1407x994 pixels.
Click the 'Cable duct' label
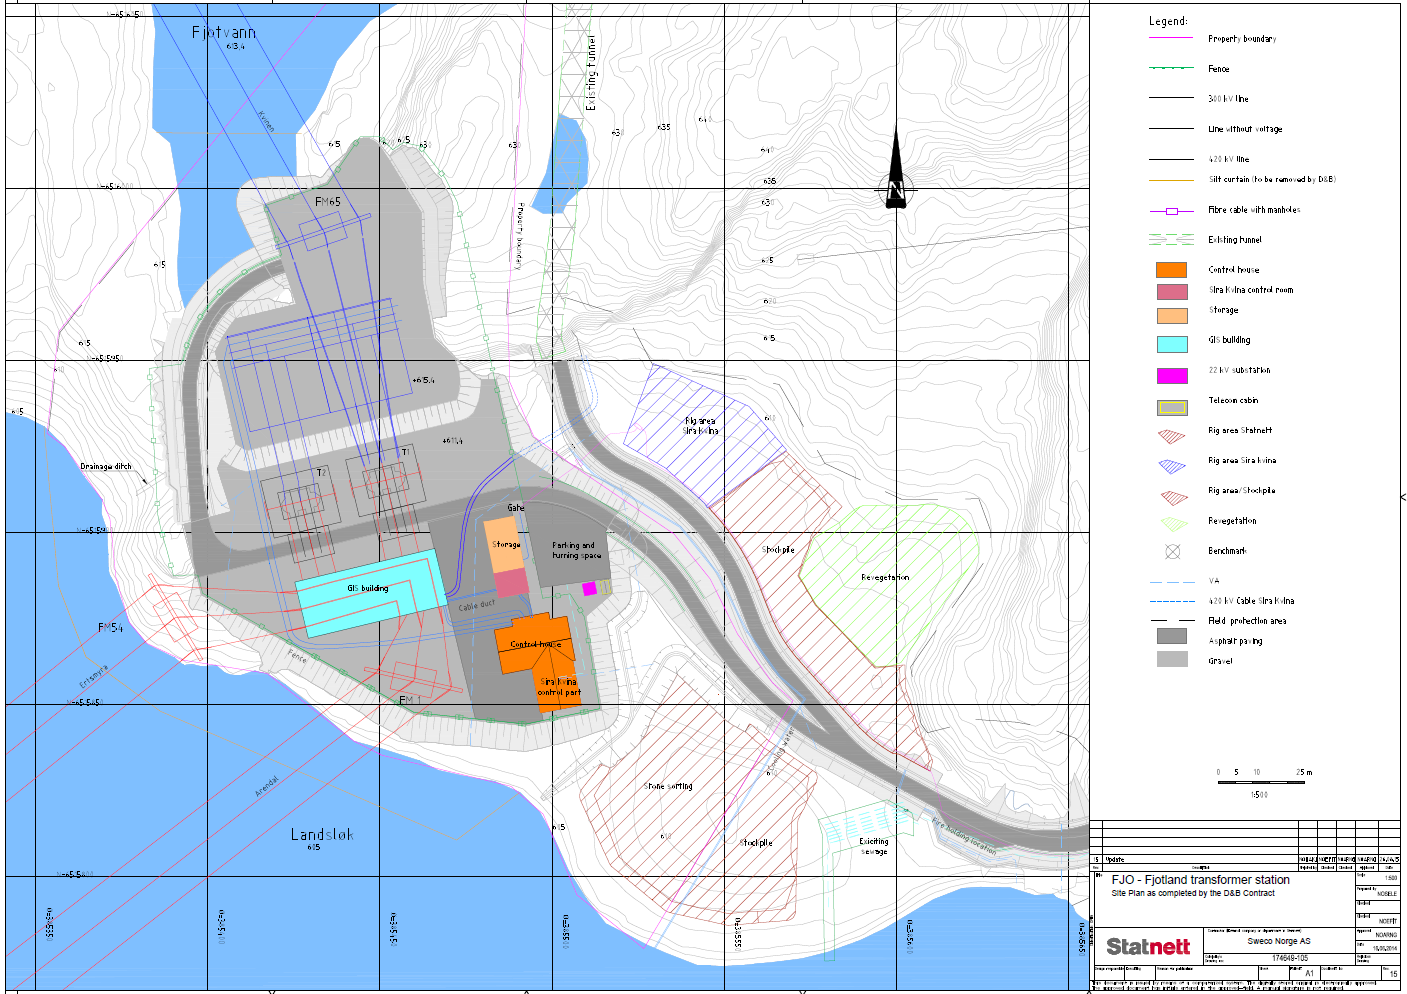click(476, 606)
